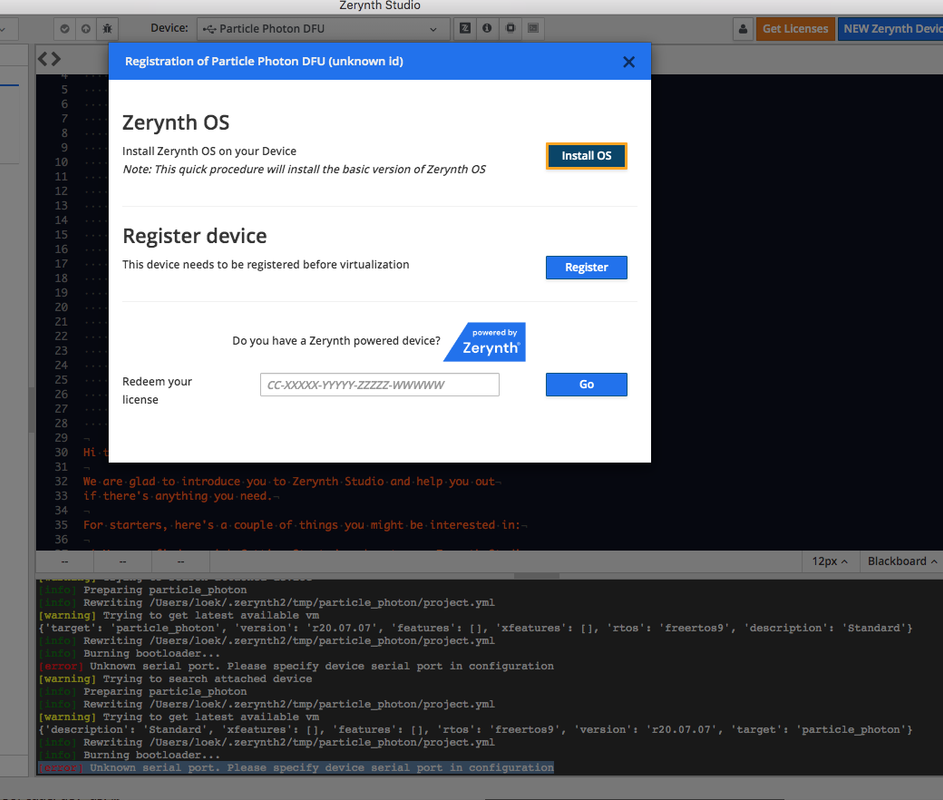Viewport: 943px width, 800px height.
Task: Click the Register button
Action: [x=586, y=268]
